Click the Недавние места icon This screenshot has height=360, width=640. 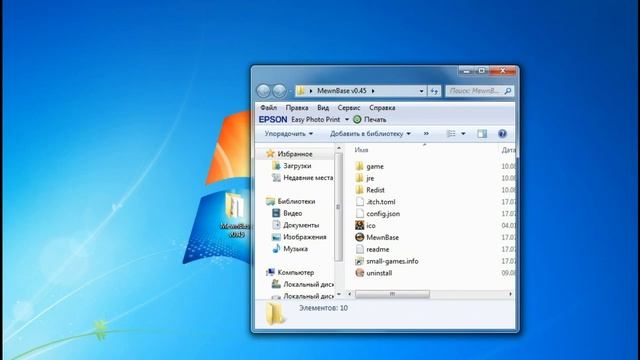[276, 178]
